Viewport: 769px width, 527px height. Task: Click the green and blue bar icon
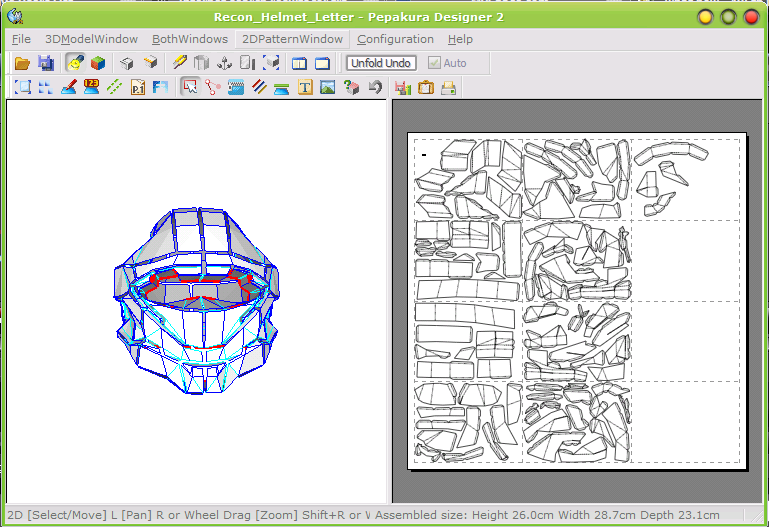pos(282,88)
